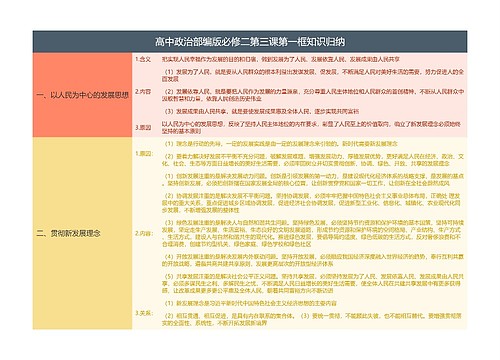Select paragraph (2) 相互贯通、相互促进
The image size is (500, 360).
tap(312, 319)
